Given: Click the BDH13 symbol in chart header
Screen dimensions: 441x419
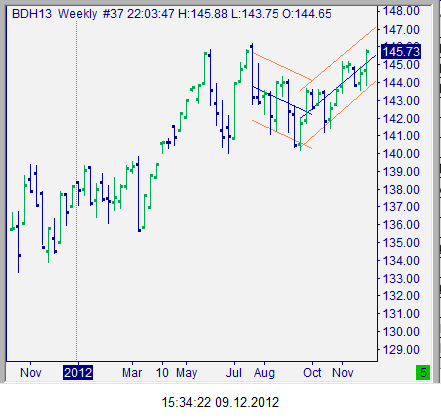Looking at the screenshot, I should [32, 14].
